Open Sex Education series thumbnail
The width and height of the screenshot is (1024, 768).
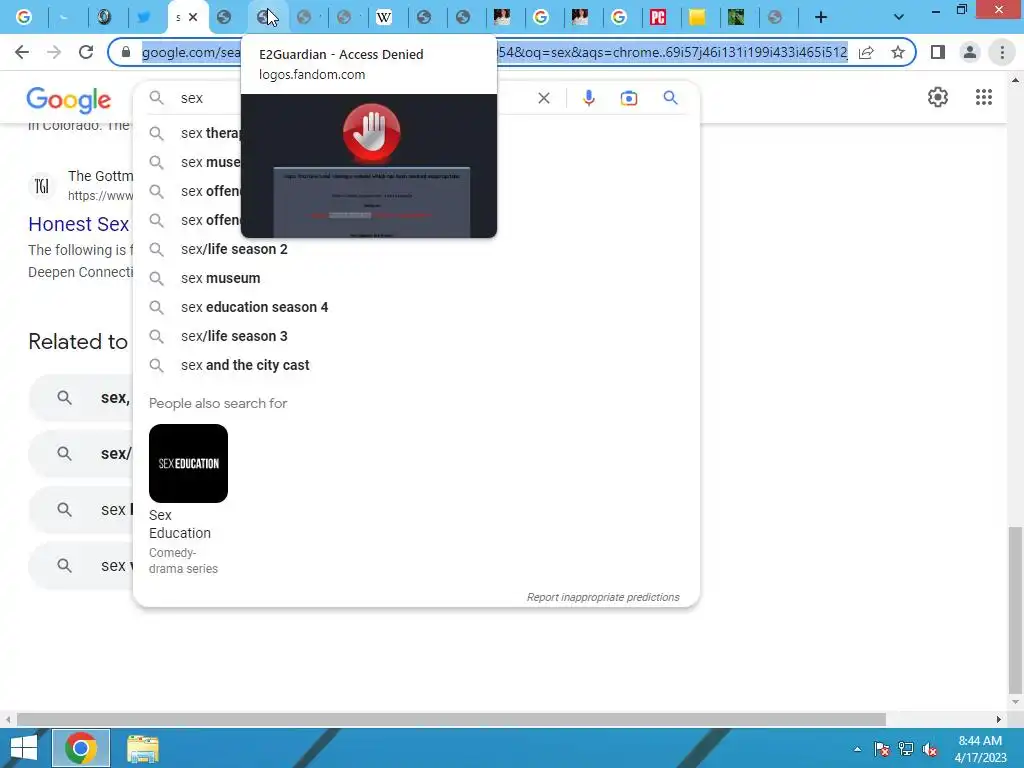(188, 463)
